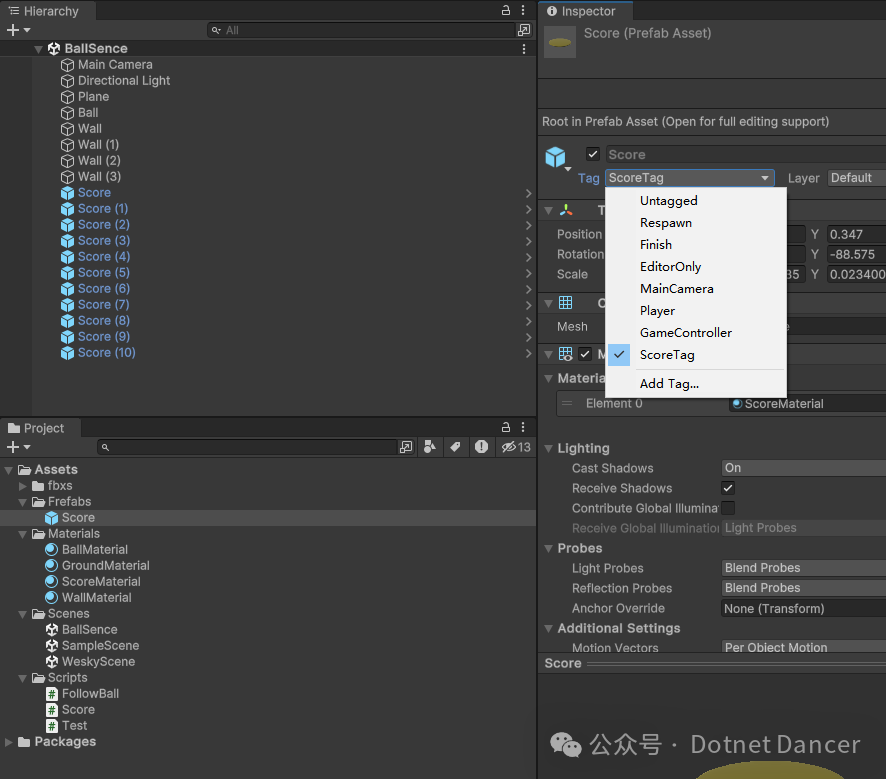Open prefab arrow for Score (5)

[x=528, y=273]
